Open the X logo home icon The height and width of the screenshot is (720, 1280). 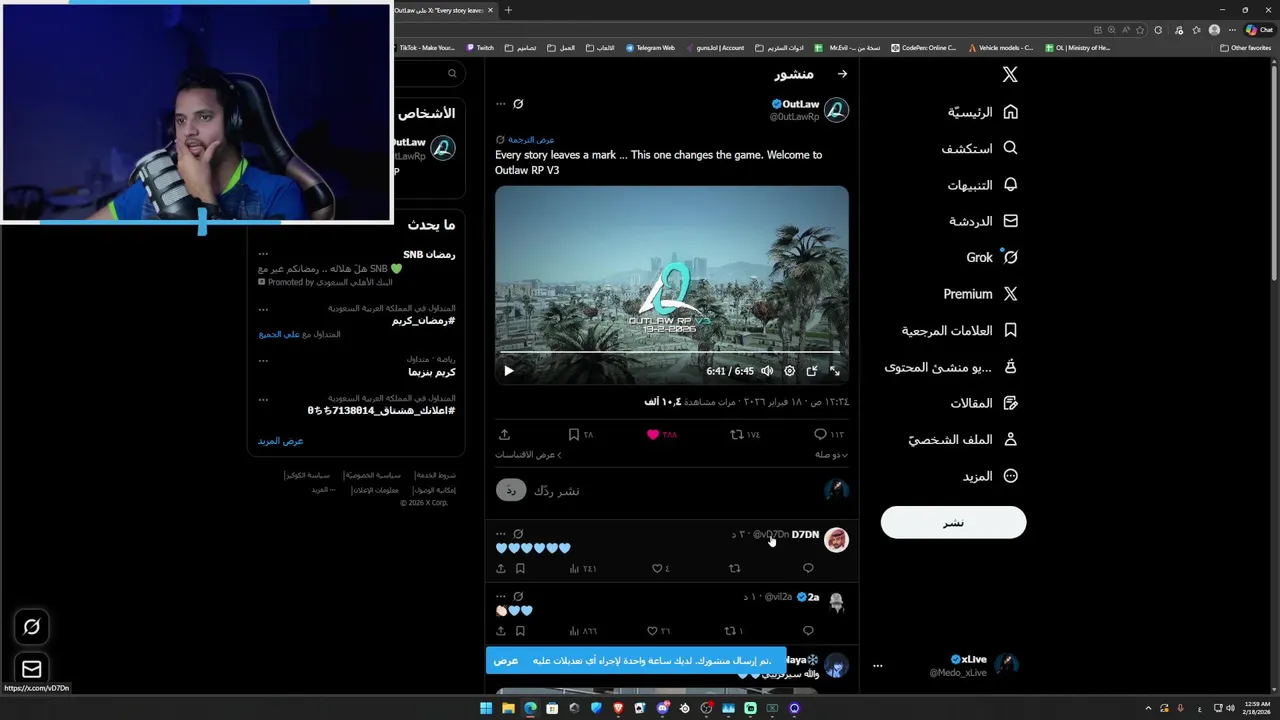point(1010,75)
